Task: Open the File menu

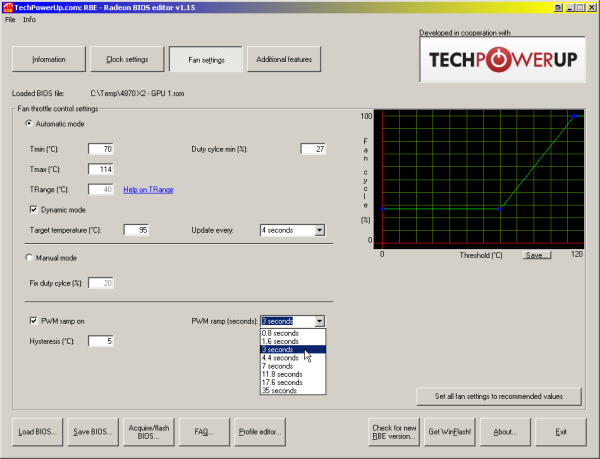Action: (10, 20)
